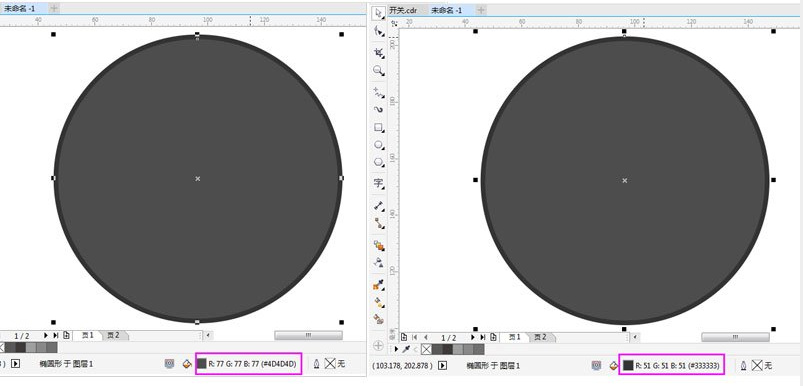The width and height of the screenshot is (803, 386).
Task: Select the Rectangle tool
Action: pyautogui.click(x=378, y=127)
